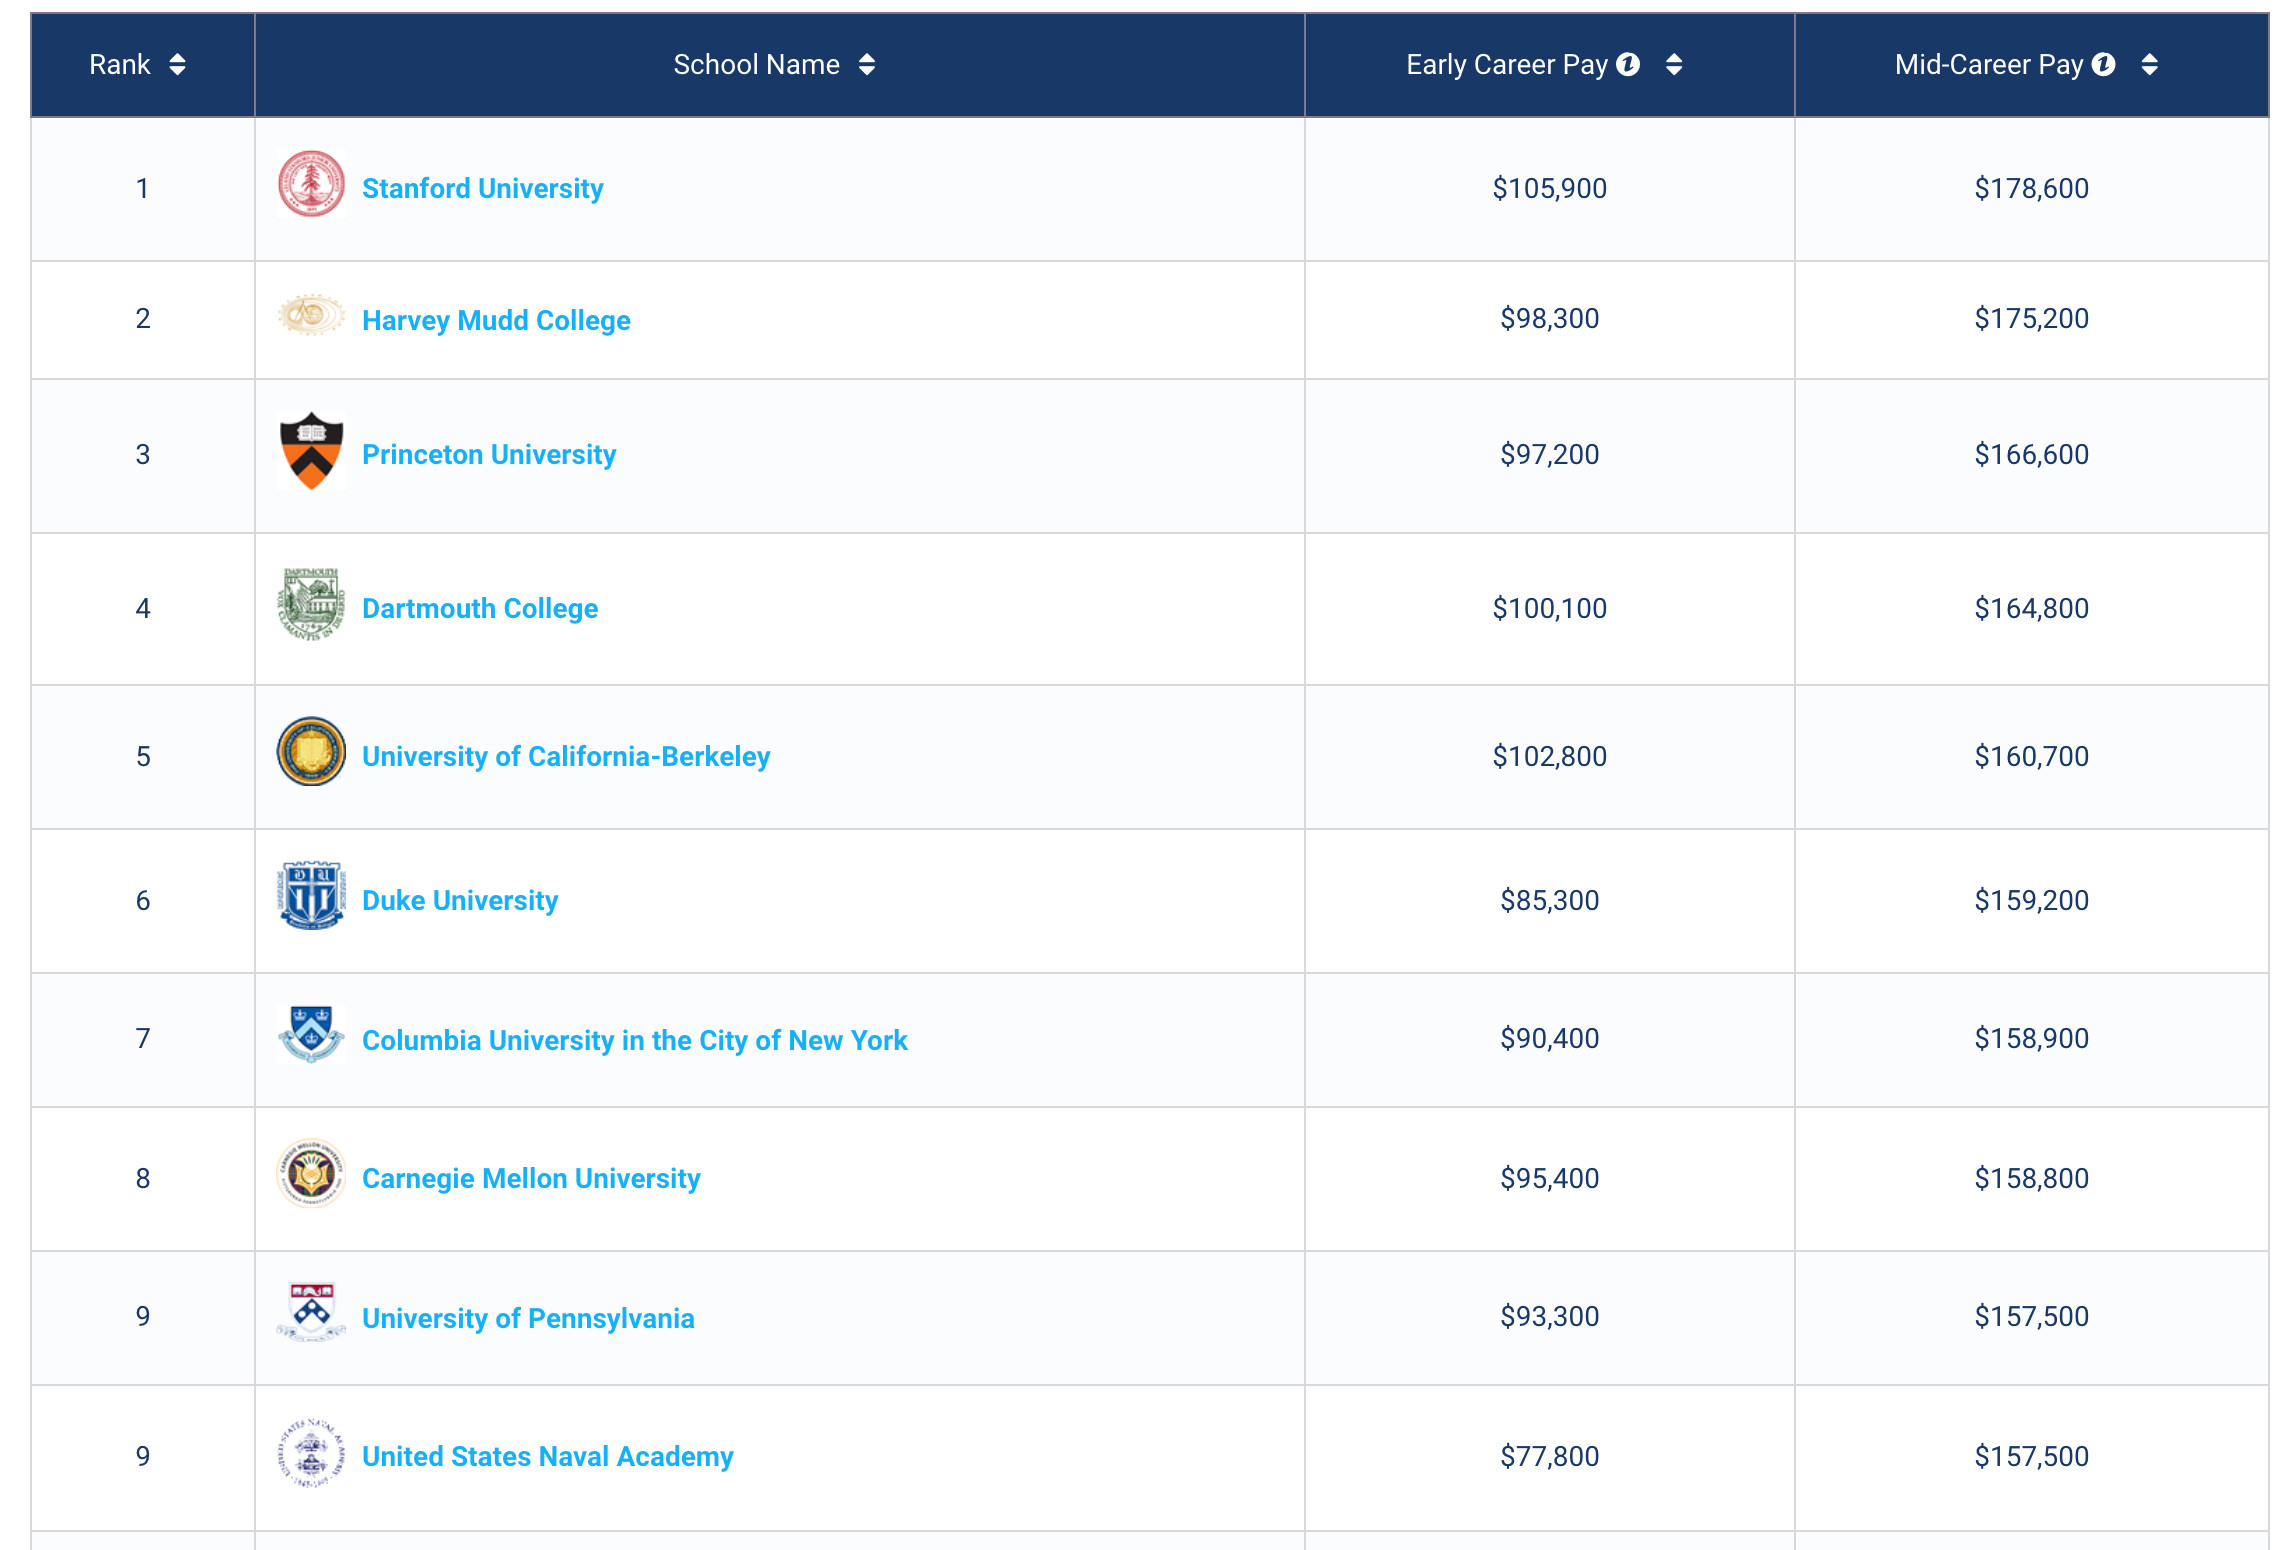Screen dimensions: 2288x1550
Task: Click rank number 2 cell
Action: pos(143,319)
